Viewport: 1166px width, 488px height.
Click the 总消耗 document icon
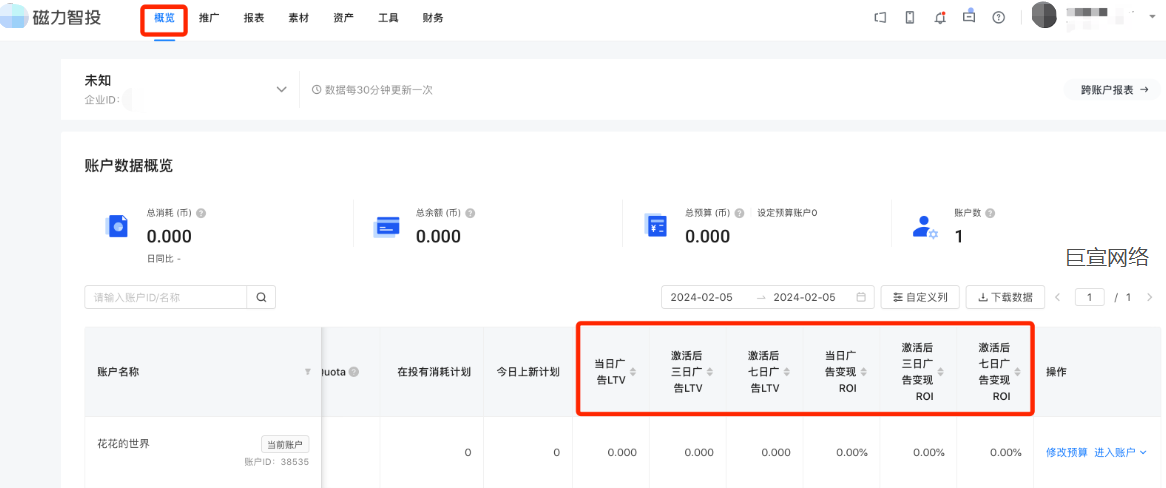click(117, 225)
